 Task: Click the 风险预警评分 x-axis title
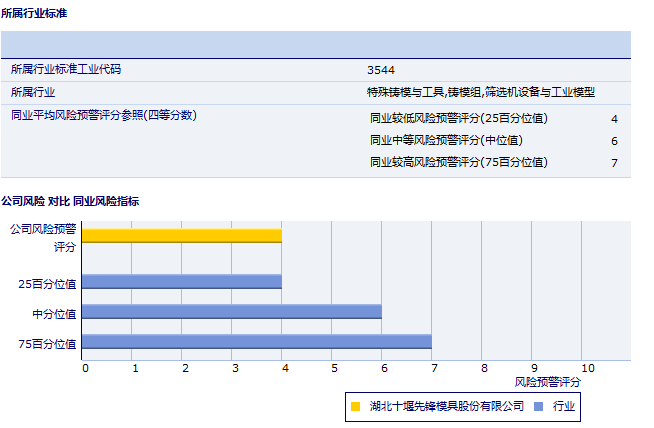pos(547,382)
